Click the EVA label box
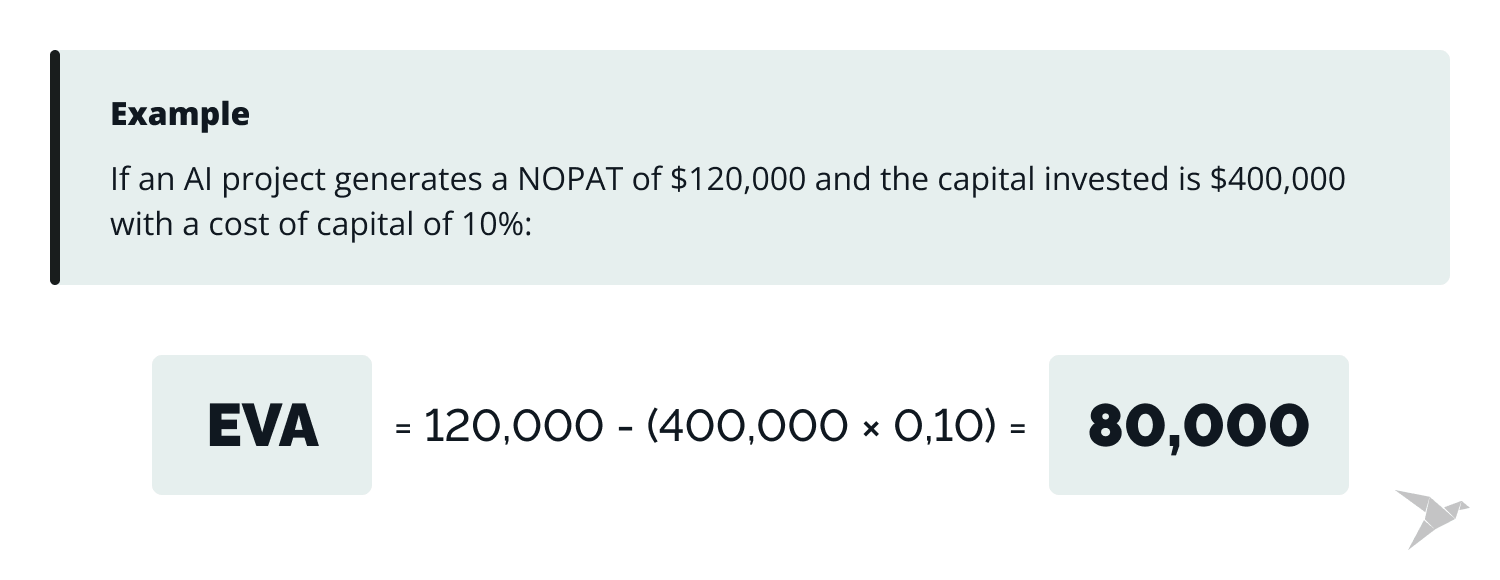The height and width of the screenshot is (580, 1500). 262,425
